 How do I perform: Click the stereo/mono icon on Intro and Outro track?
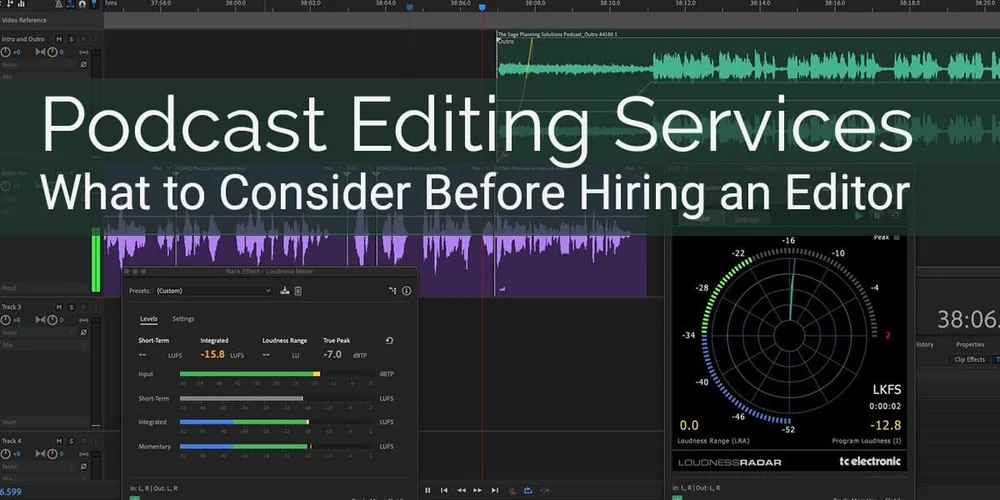(x=83, y=52)
